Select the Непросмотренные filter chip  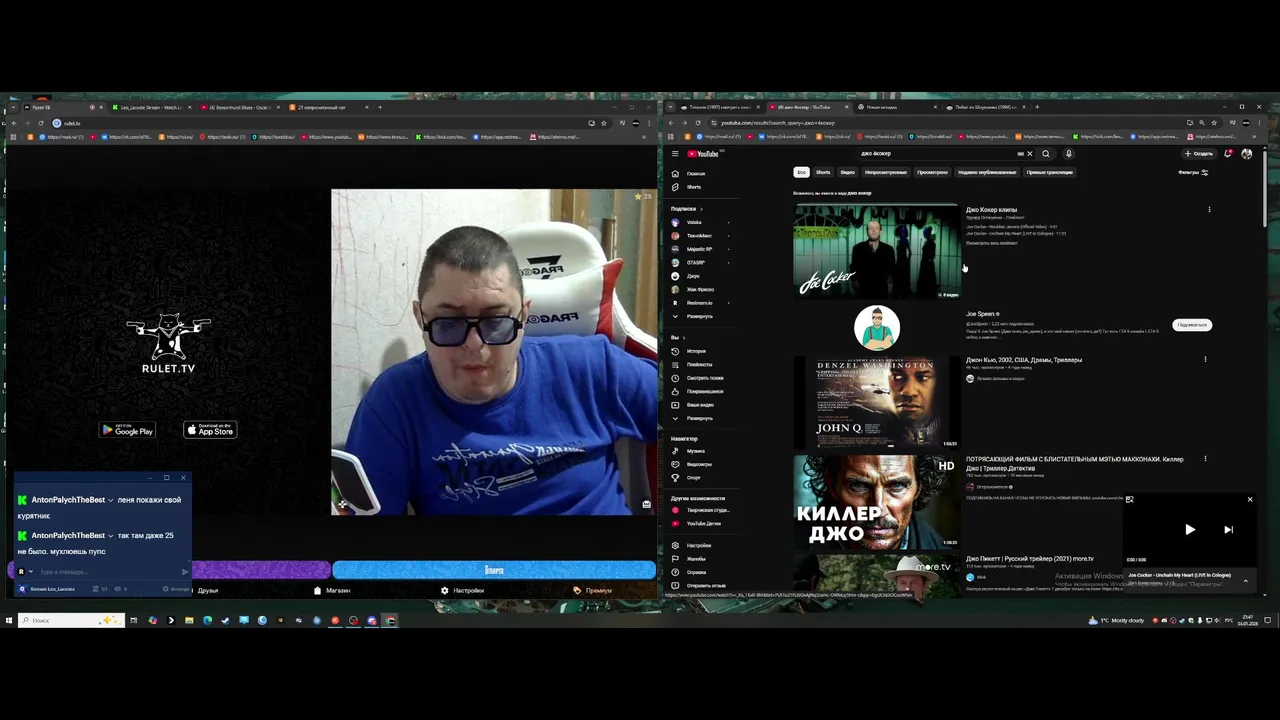pyautogui.click(x=886, y=172)
